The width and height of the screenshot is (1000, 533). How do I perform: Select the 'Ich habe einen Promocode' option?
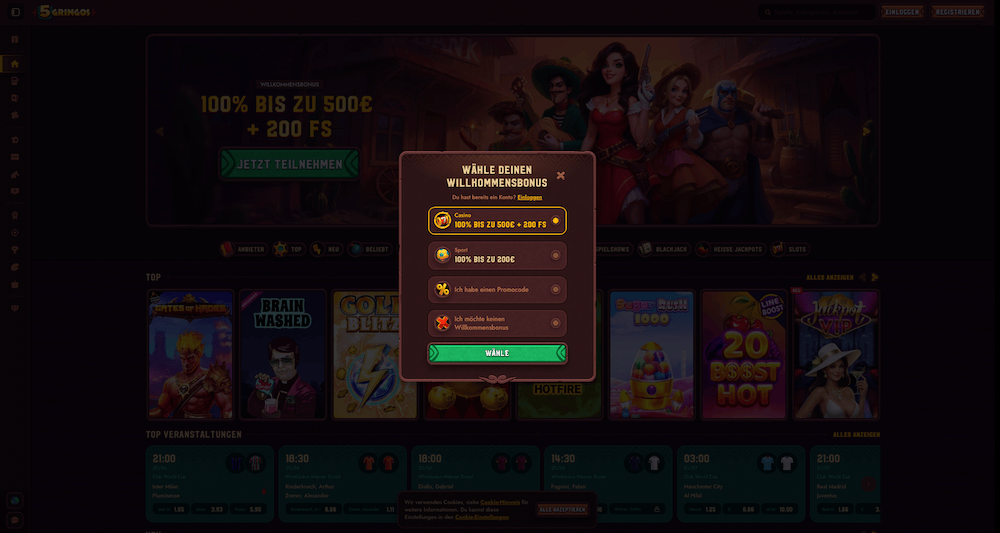(497, 289)
